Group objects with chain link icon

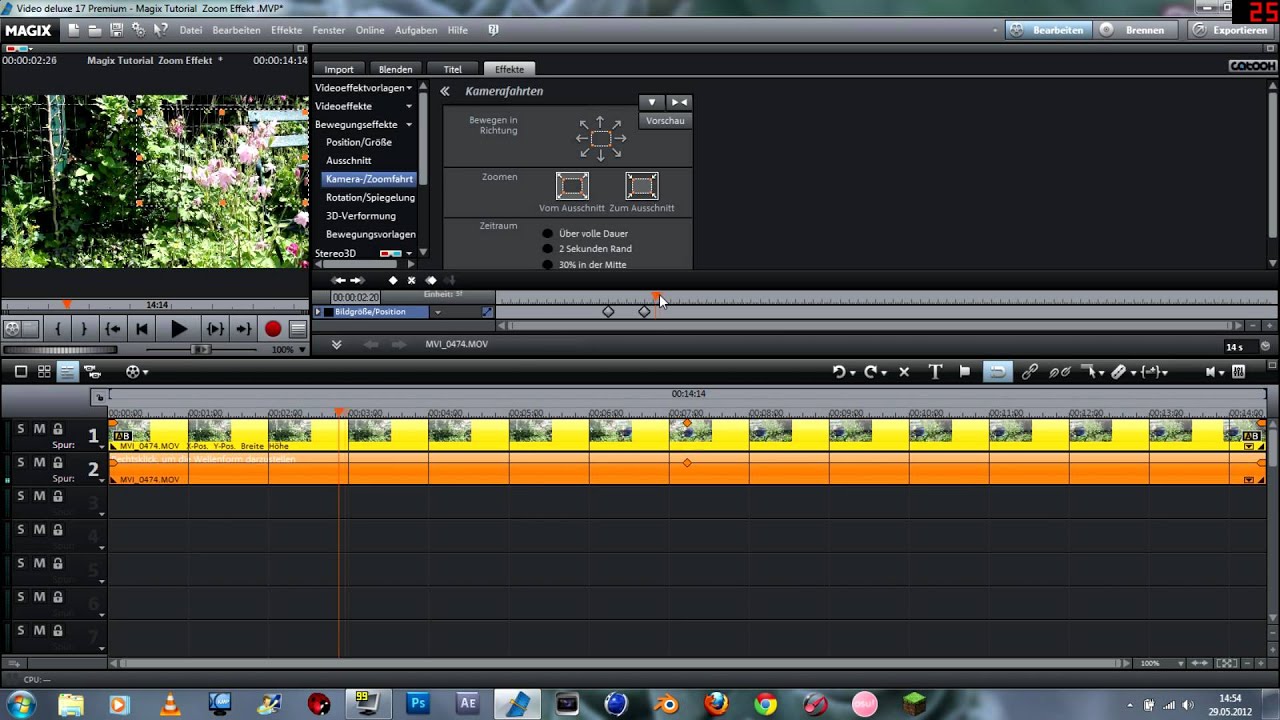[x=1030, y=372]
